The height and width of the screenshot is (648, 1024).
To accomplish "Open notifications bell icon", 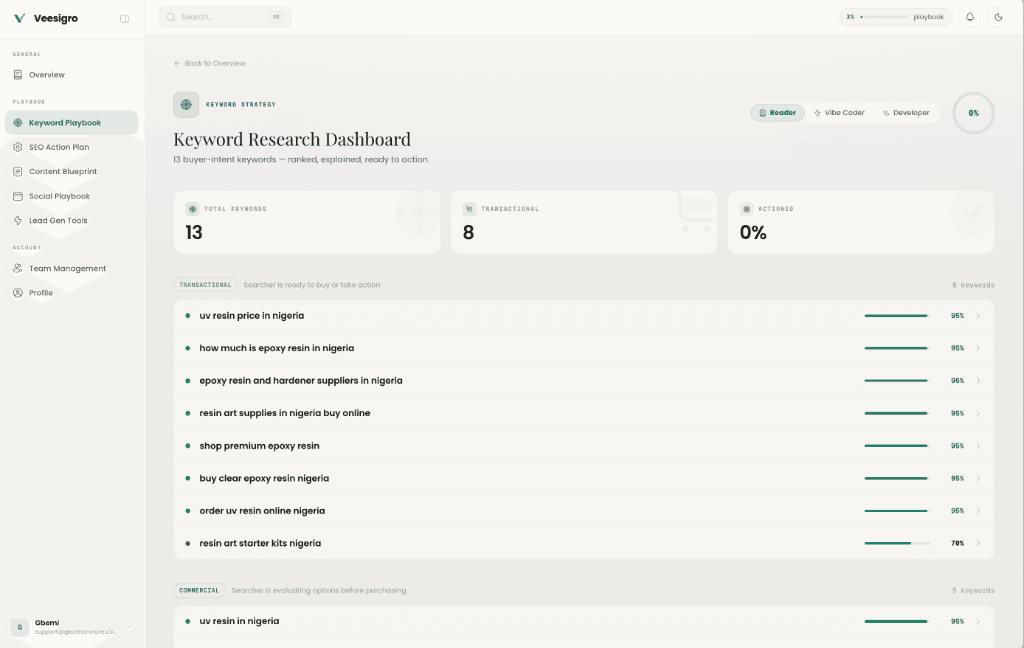I will pos(970,17).
